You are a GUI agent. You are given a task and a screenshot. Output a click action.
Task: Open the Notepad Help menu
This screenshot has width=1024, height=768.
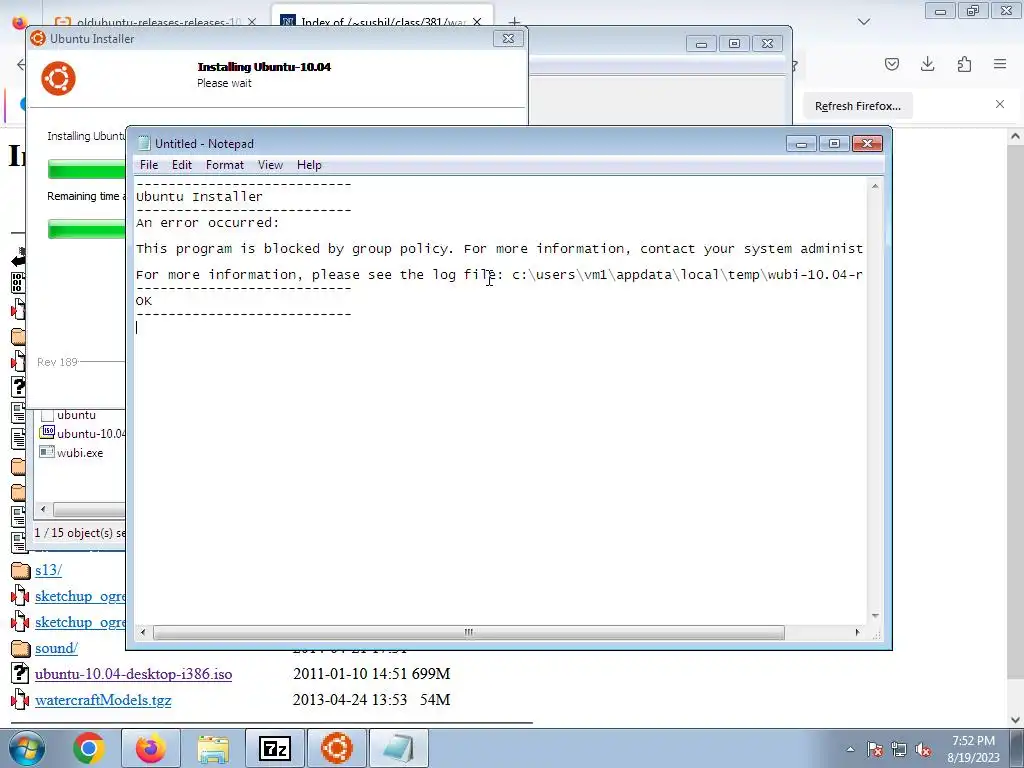[309, 165]
